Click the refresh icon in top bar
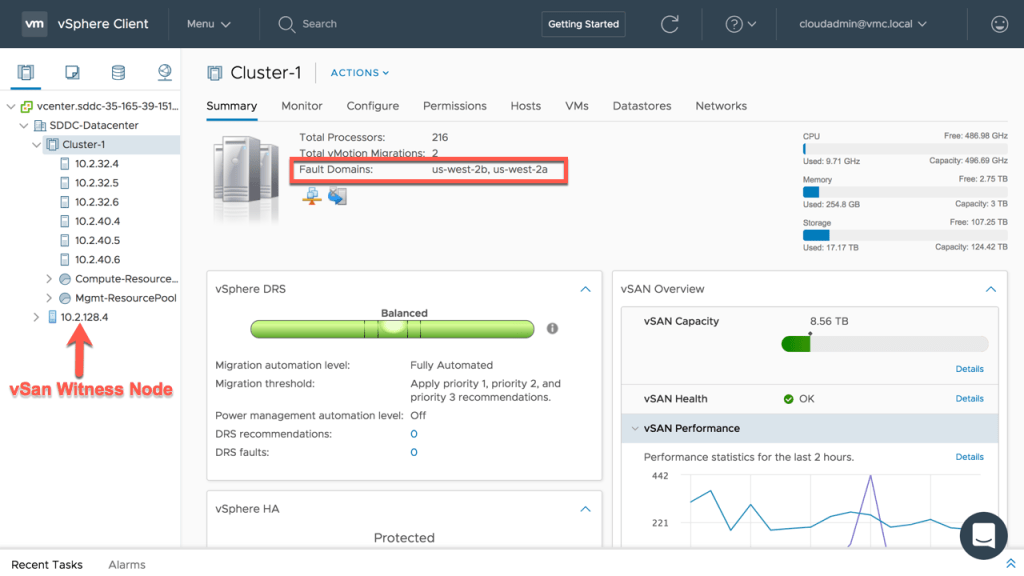The height and width of the screenshot is (576, 1024). 669,24
